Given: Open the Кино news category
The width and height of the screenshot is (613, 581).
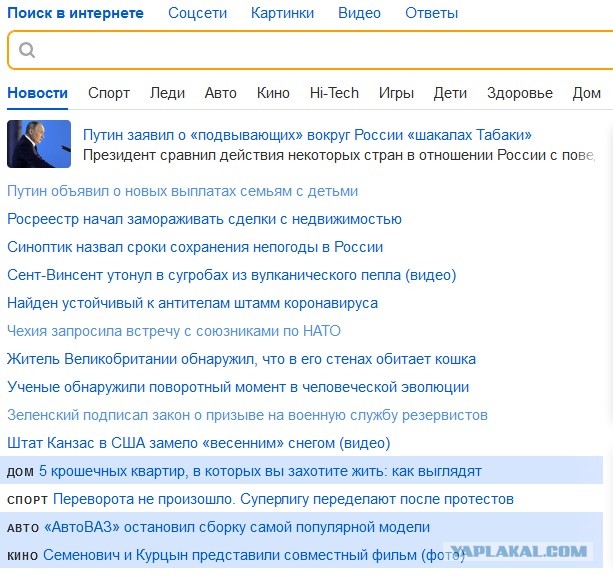Looking at the screenshot, I should pyautogui.click(x=273, y=93).
